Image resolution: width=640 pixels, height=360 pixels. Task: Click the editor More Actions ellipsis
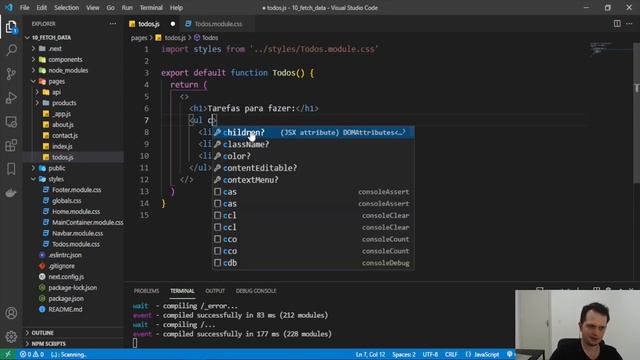point(629,24)
